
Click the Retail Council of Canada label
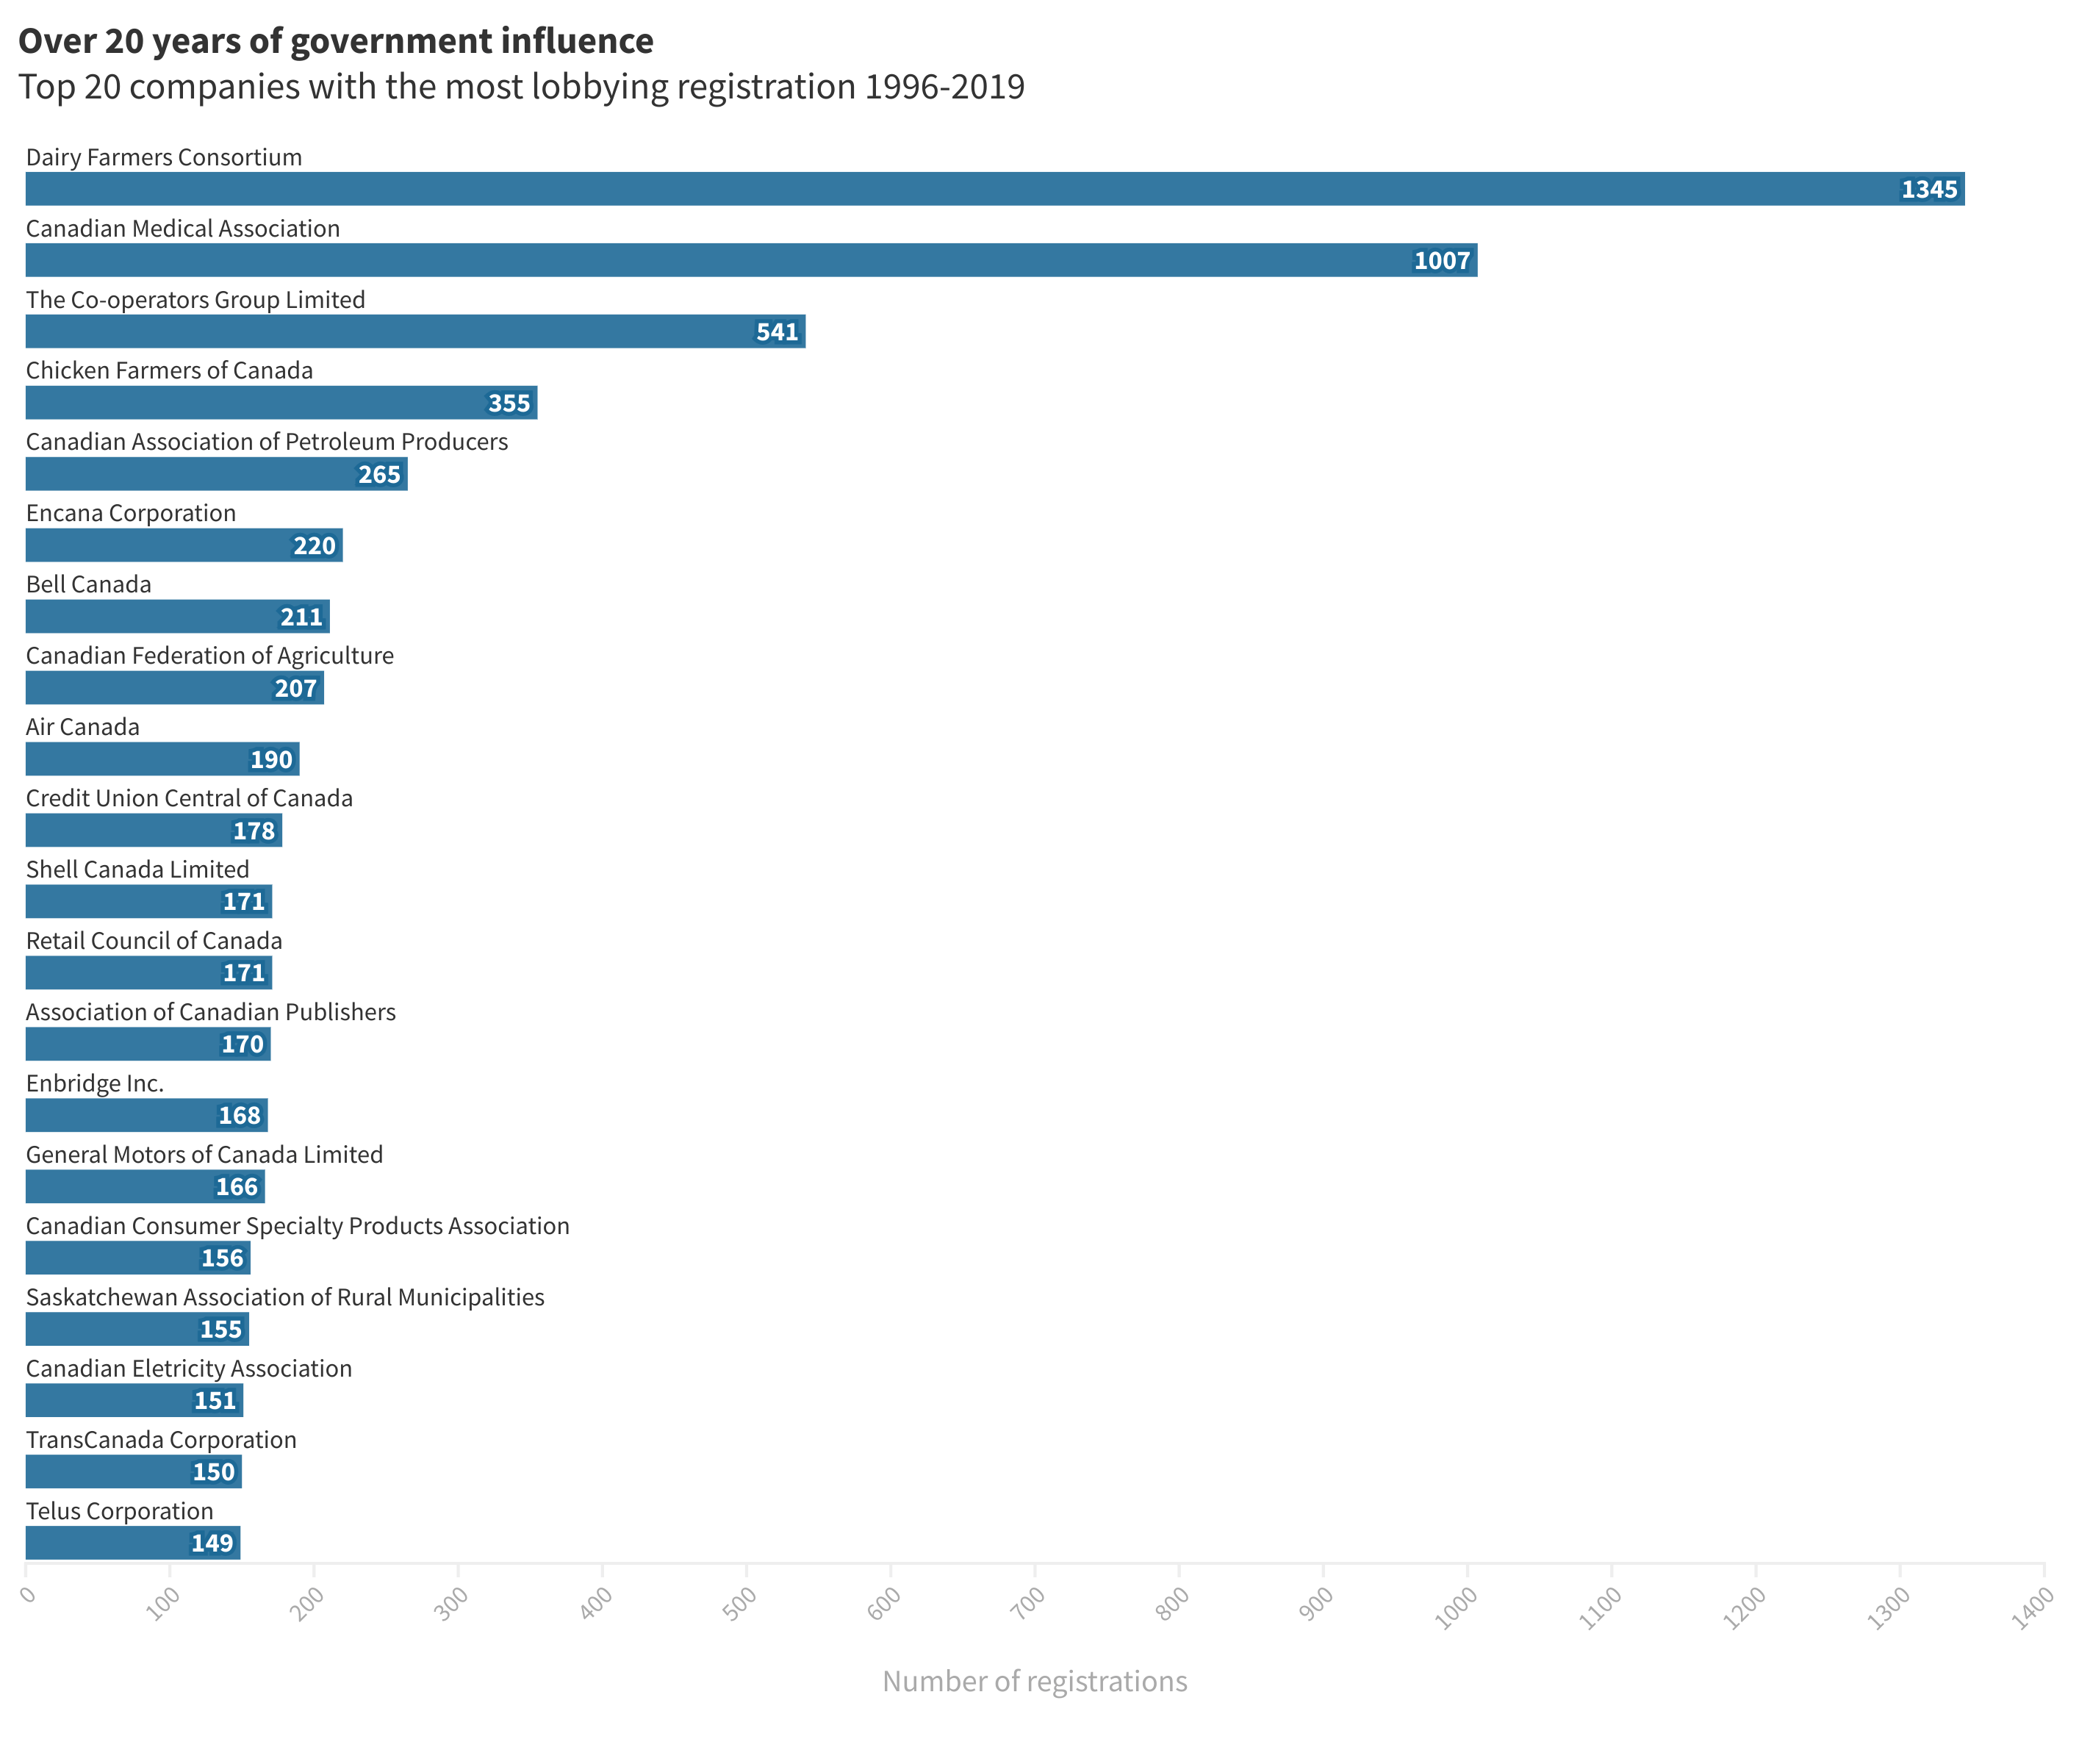[x=154, y=941]
